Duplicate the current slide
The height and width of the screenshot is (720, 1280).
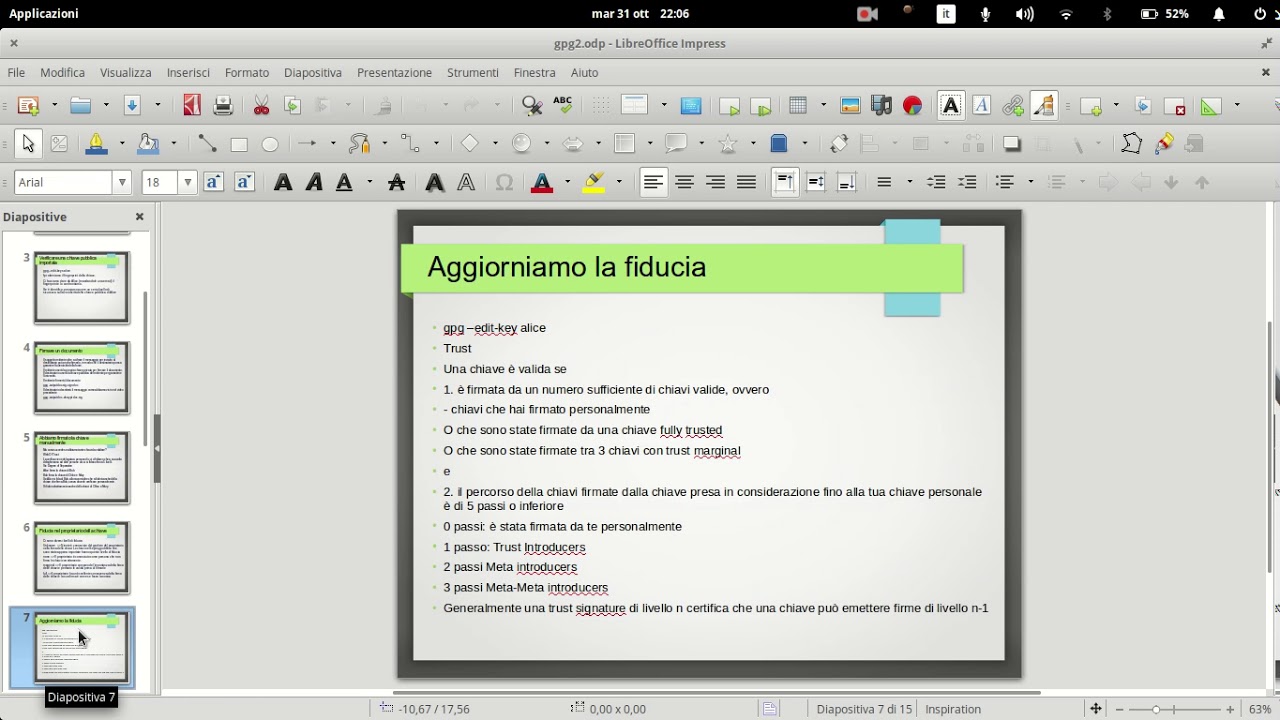(x=1144, y=105)
